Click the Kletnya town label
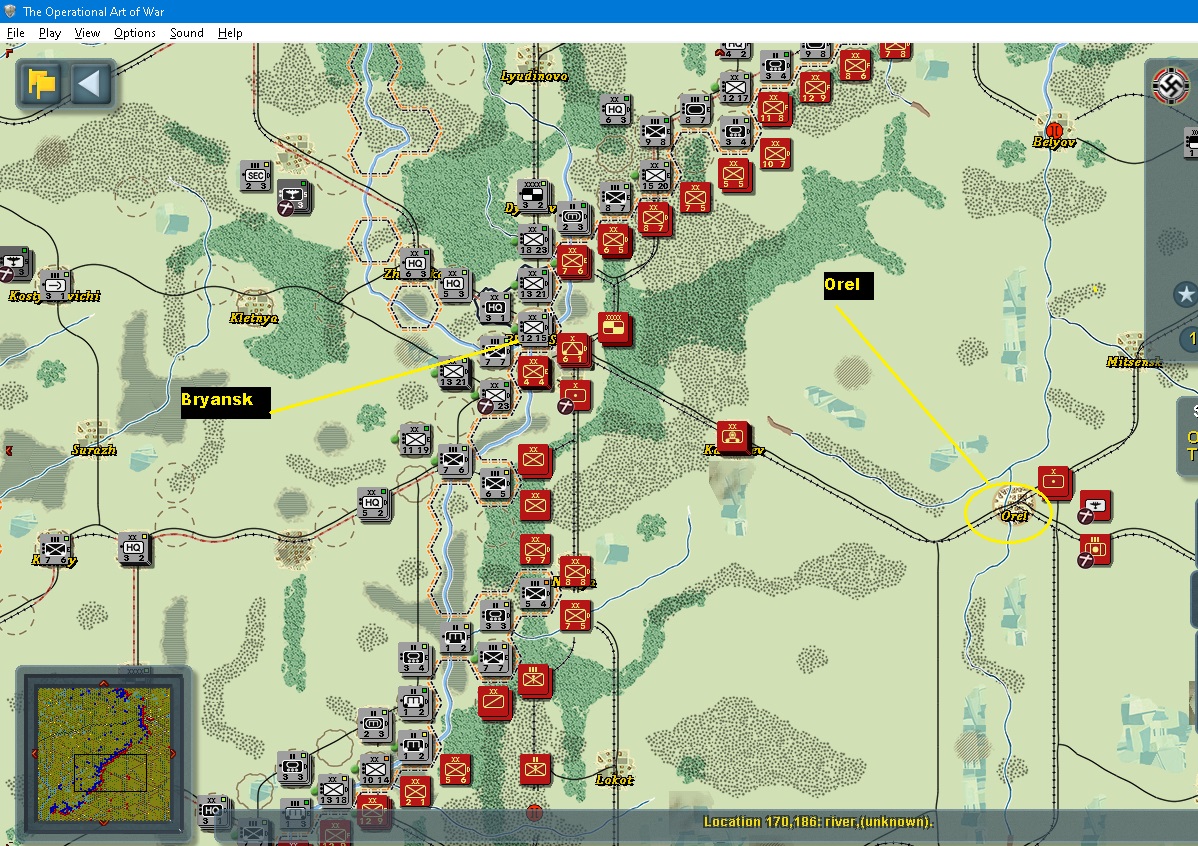Viewport: 1198px width, 846px height. click(254, 318)
